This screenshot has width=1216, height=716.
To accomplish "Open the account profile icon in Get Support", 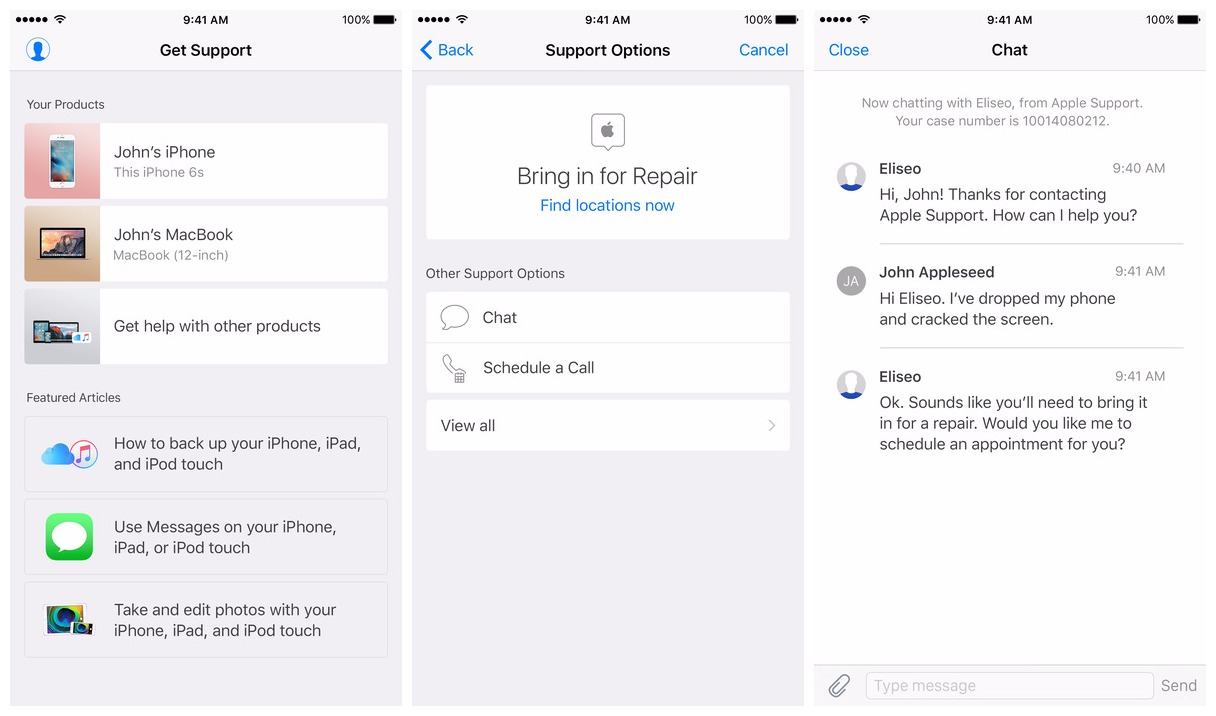I will click(x=38, y=49).
